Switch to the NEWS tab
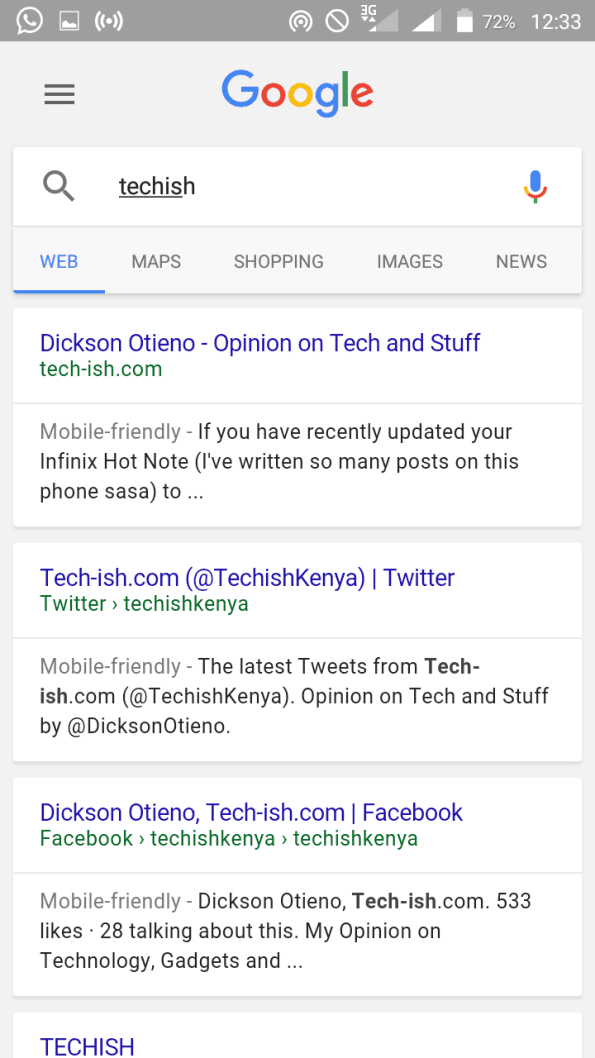Viewport: 595px width, 1058px height. point(521,261)
